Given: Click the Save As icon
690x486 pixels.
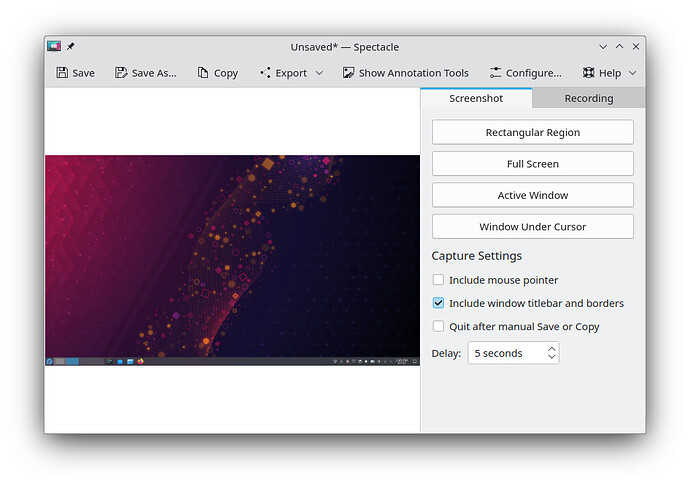Looking at the screenshot, I should 121,73.
